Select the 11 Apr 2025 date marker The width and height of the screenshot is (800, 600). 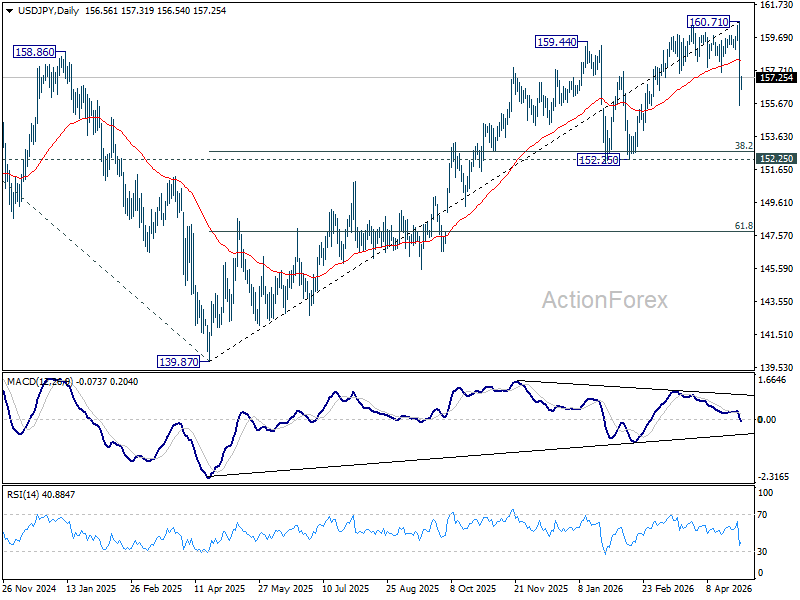(x=219, y=588)
